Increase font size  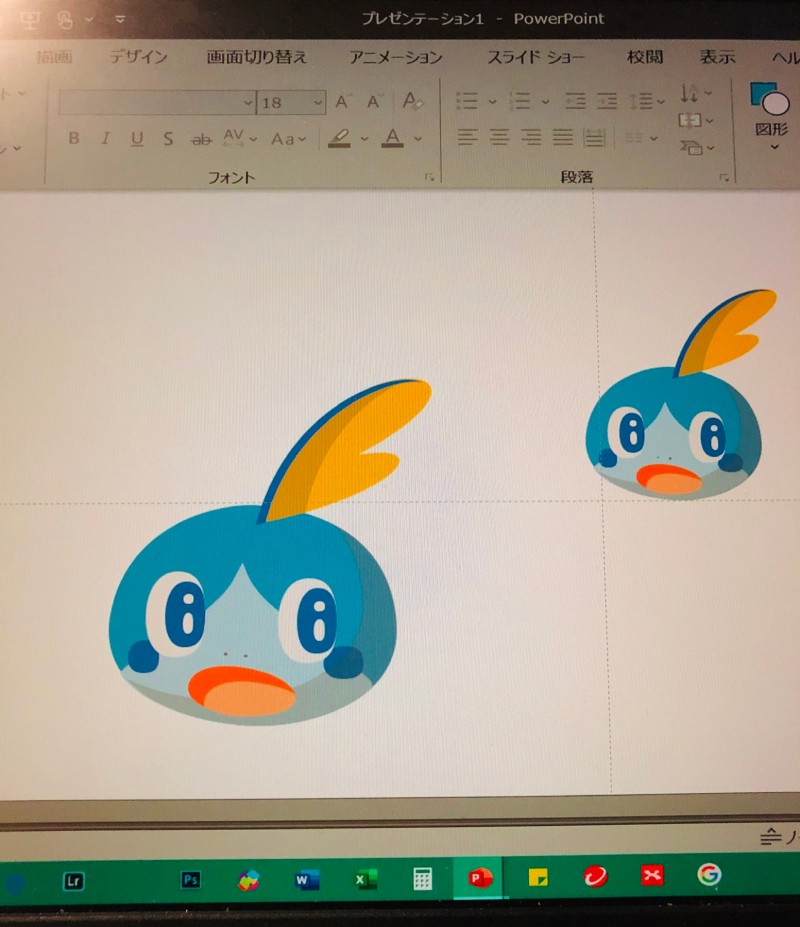(x=342, y=102)
